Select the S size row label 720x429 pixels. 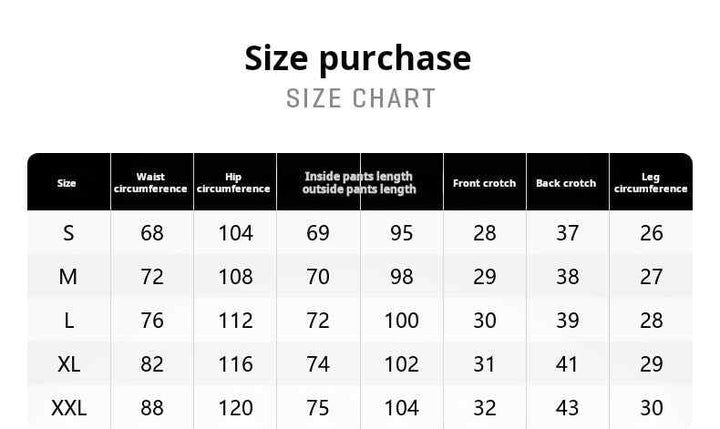[x=68, y=233]
